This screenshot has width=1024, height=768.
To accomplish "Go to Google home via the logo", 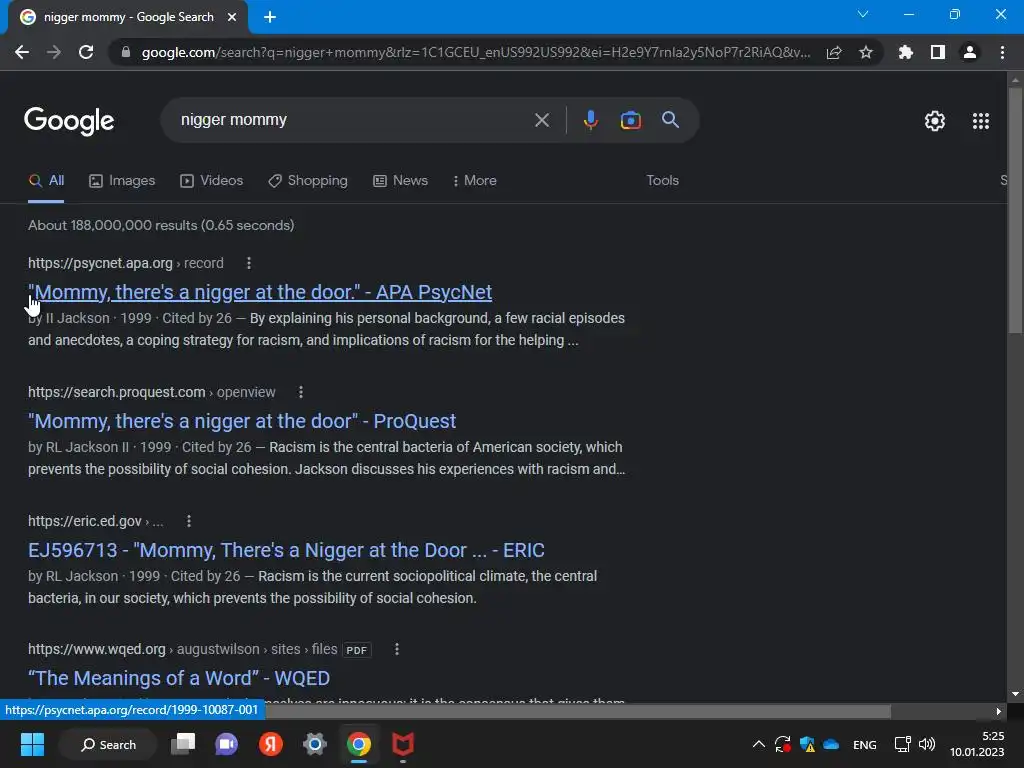I will (69, 121).
